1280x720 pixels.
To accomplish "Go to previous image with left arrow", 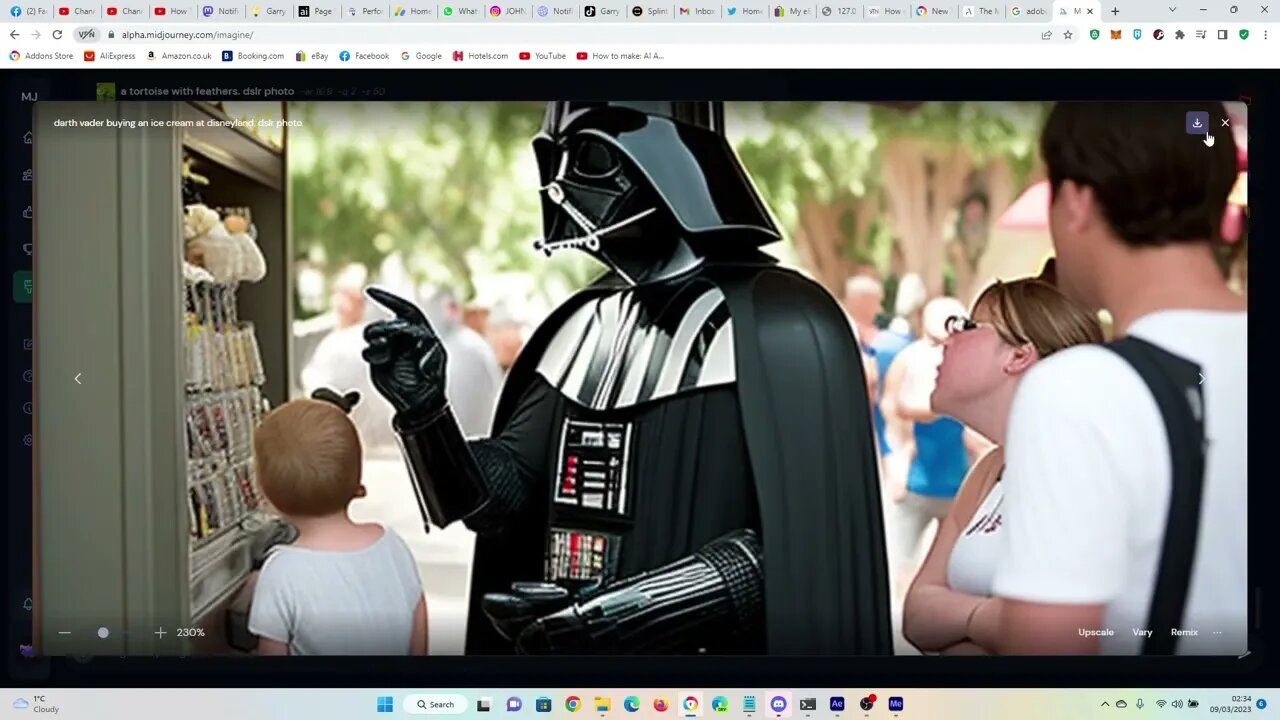I will coord(77,378).
